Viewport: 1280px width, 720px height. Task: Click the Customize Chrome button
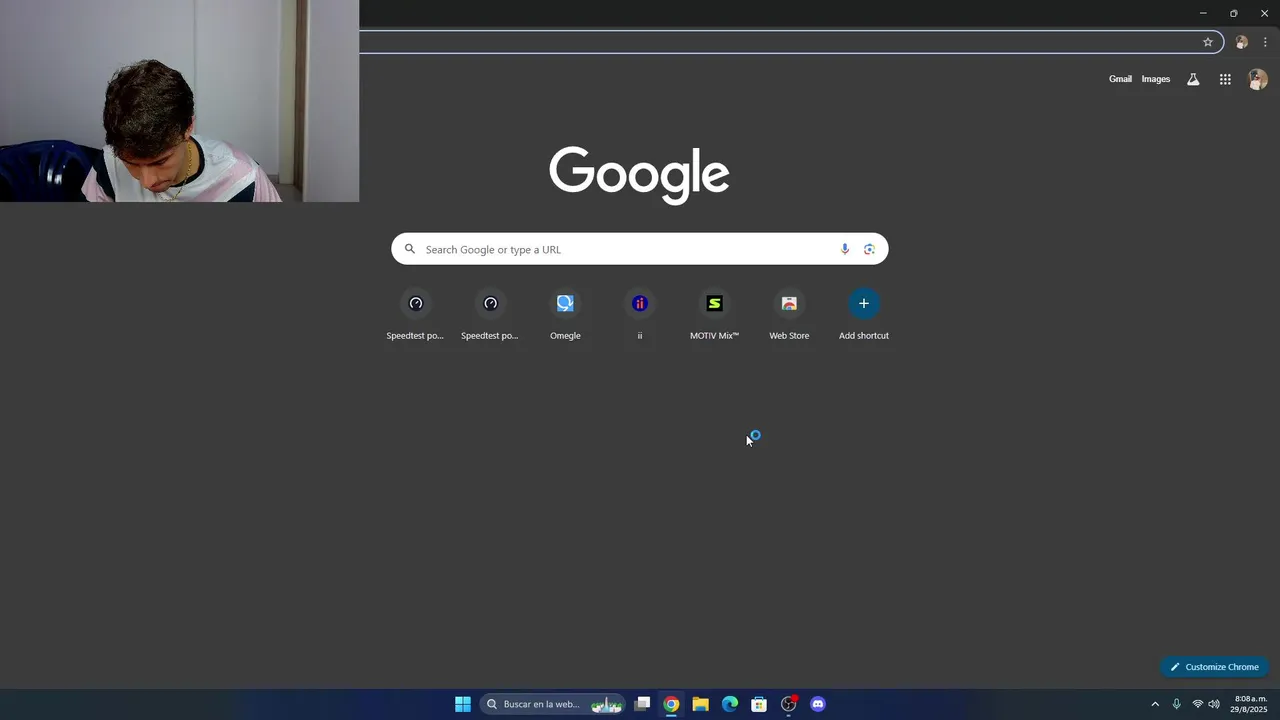click(x=1215, y=667)
